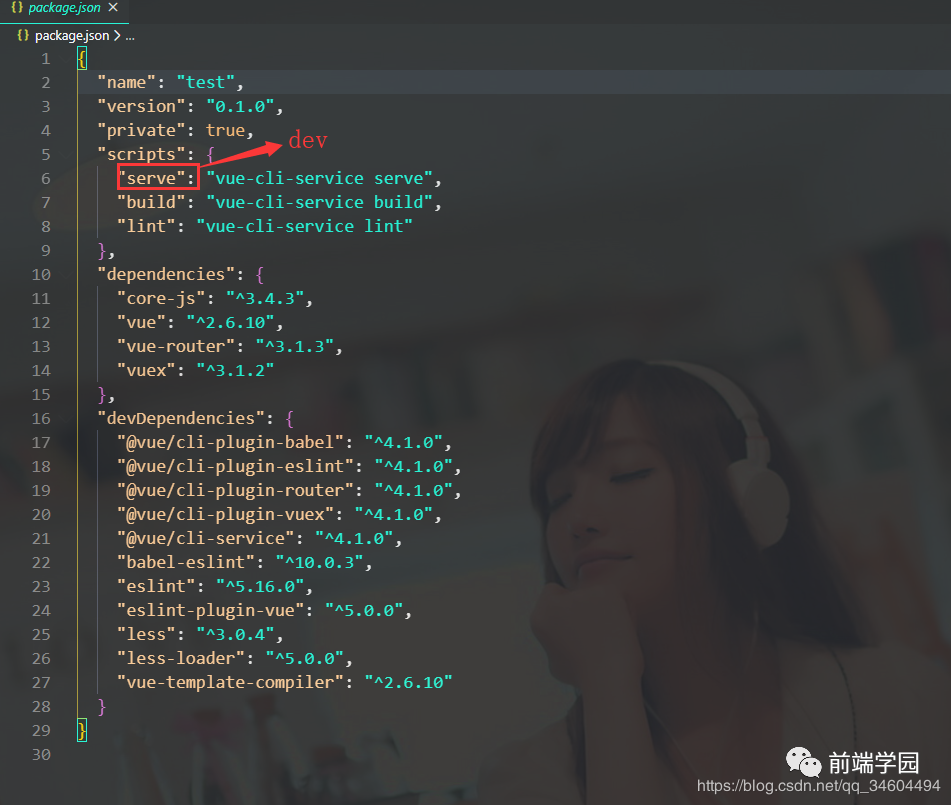Click the "private" true value
Image resolution: width=951 pixels, height=805 pixels.
tap(225, 130)
